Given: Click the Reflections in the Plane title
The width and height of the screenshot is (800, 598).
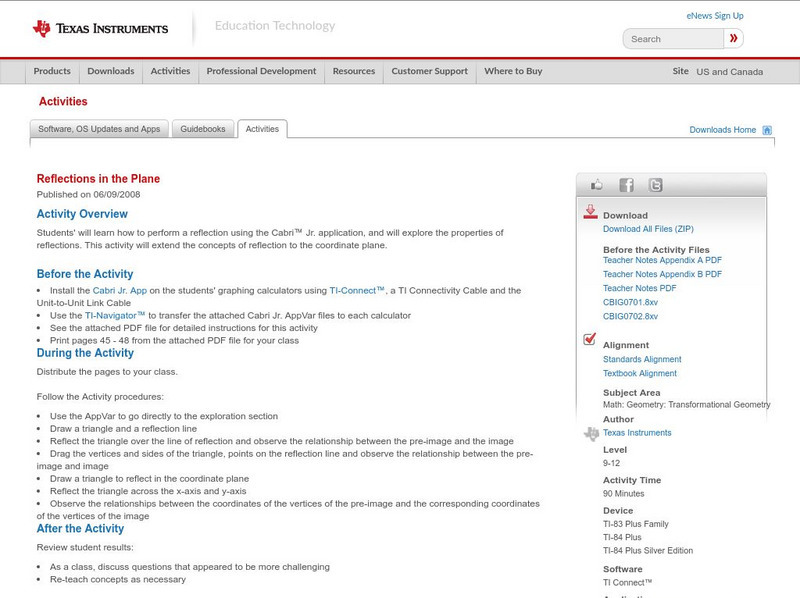Looking at the screenshot, I should tap(98, 179).
